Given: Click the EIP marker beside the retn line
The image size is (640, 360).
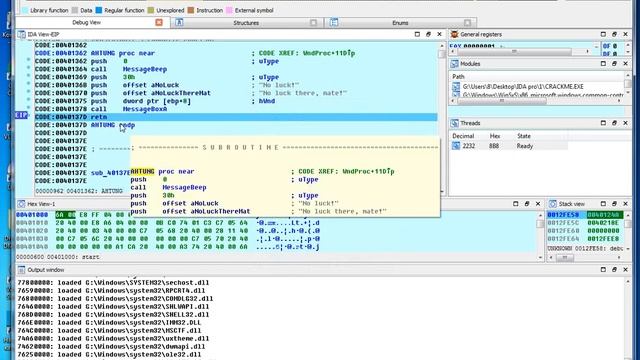Looking at the screenshot, I should coord(21,116).
